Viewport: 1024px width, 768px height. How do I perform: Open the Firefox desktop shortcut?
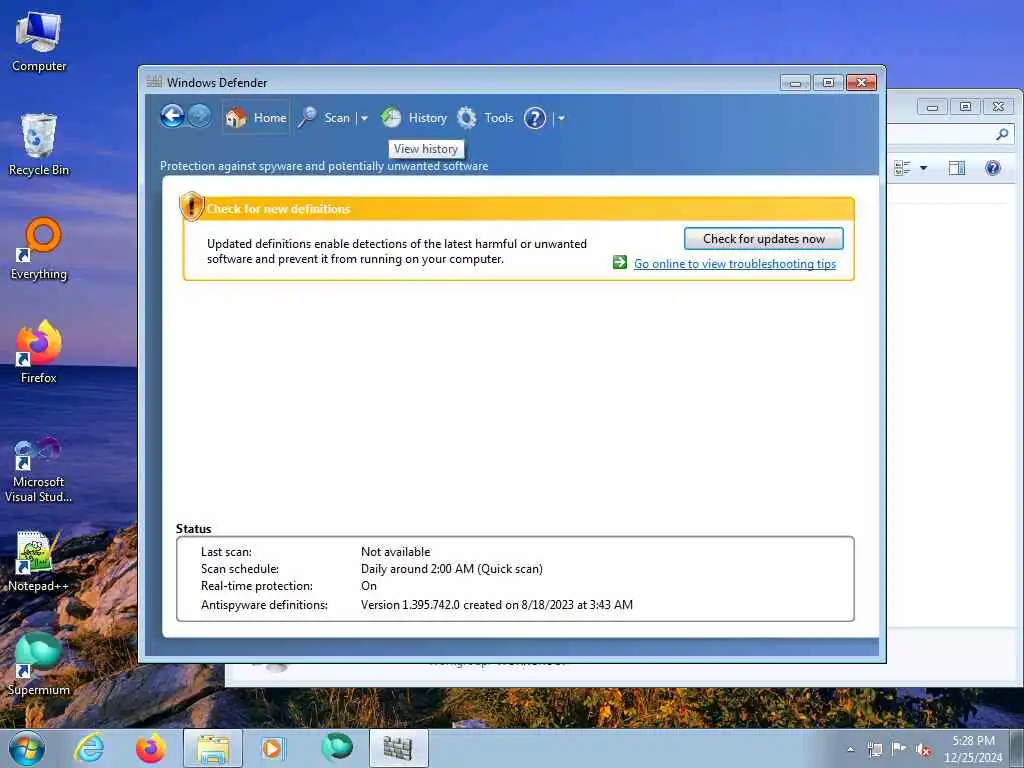[39, 353]
